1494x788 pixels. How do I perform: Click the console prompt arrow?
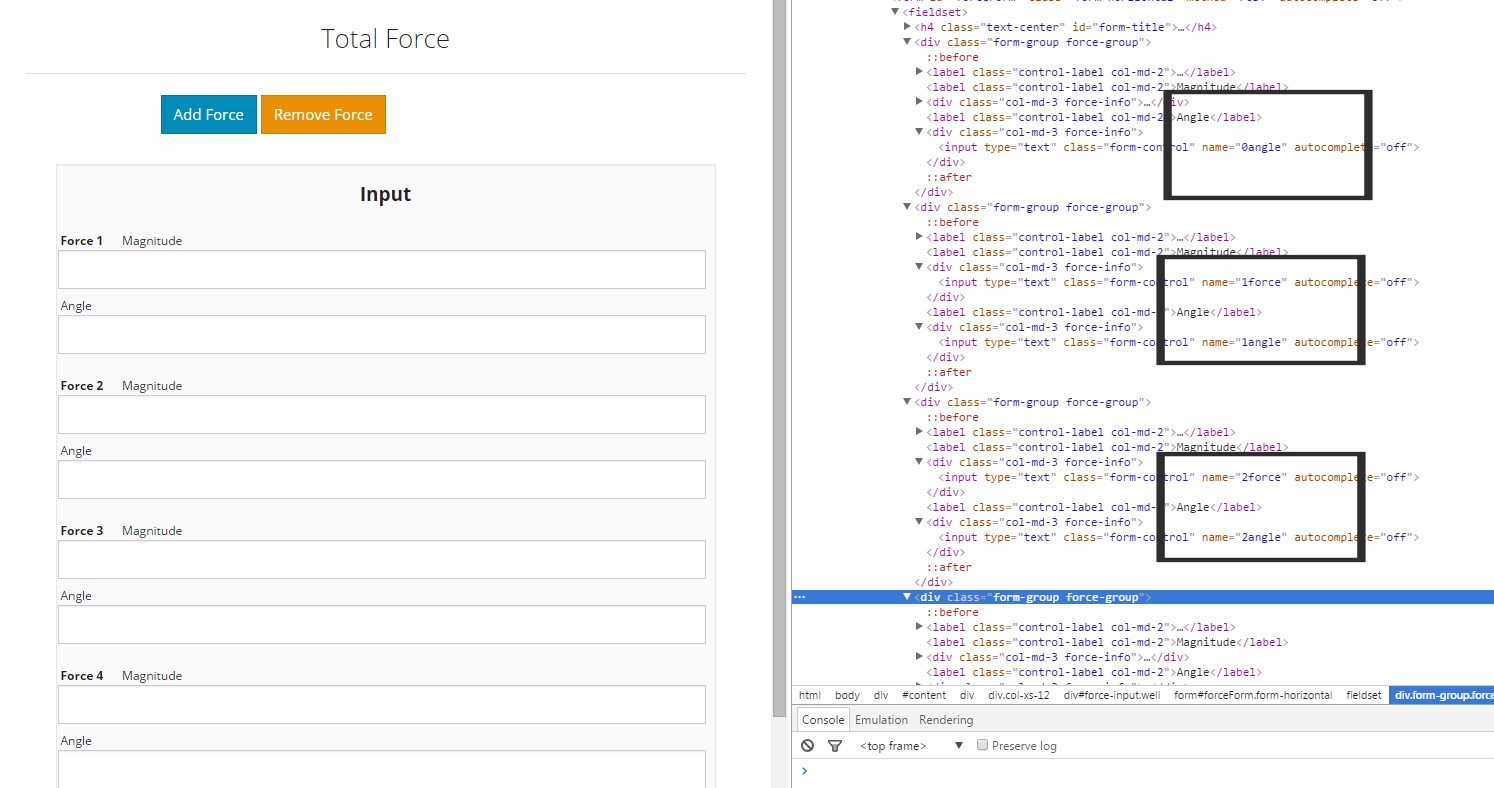[x=805, y=771]
